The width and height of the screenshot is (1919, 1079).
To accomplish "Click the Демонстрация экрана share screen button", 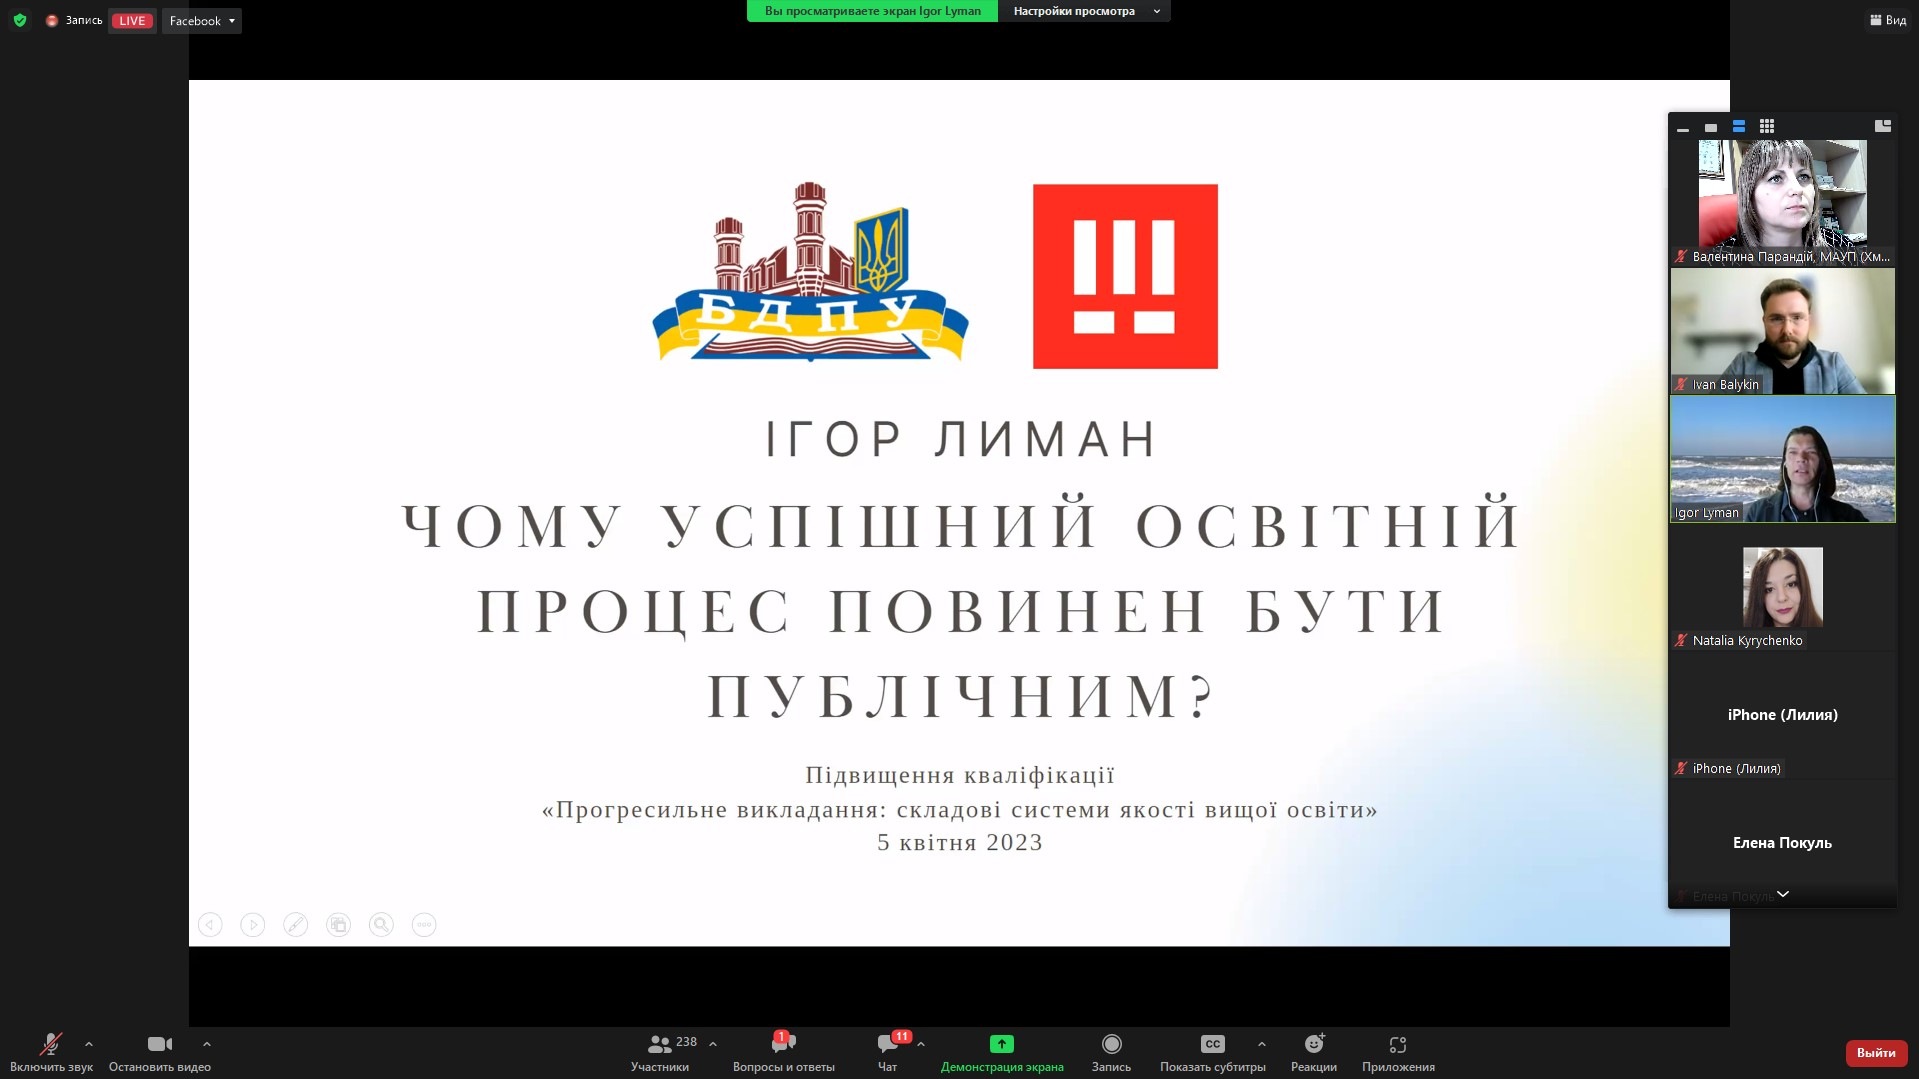I will tap(1002, 1053).
